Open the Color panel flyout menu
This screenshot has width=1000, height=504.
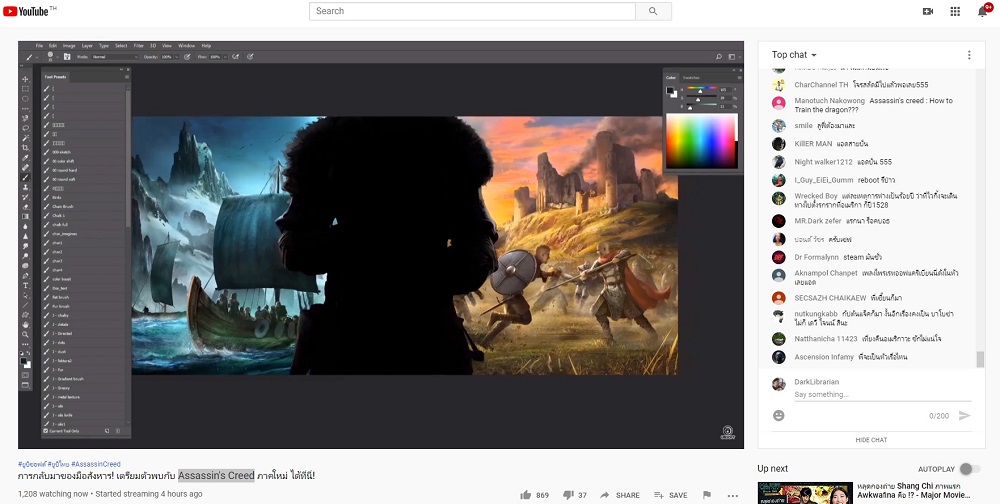click(x=739, y=78)
